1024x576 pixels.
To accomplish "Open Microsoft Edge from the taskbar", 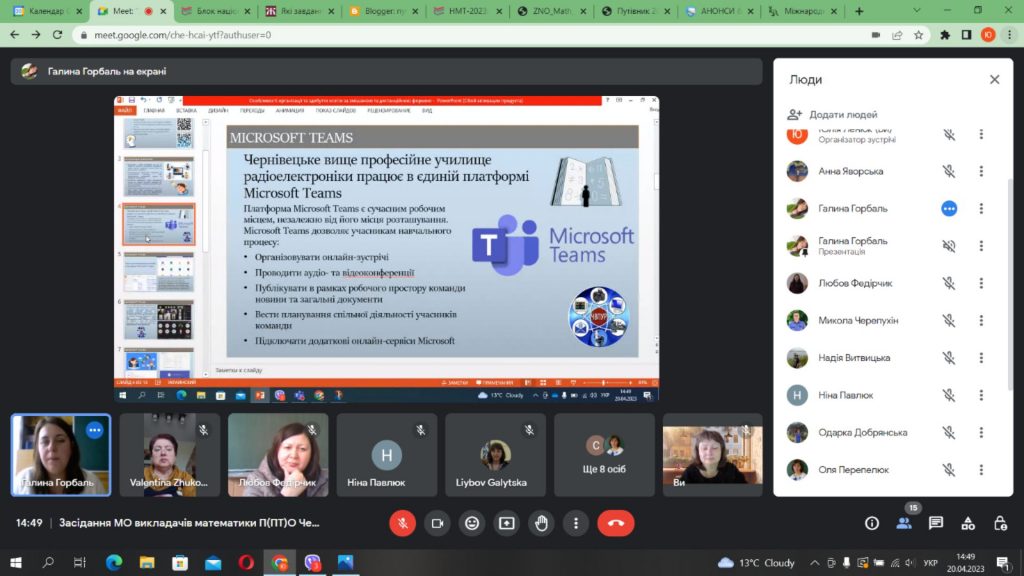I will (x=114, y=562).
